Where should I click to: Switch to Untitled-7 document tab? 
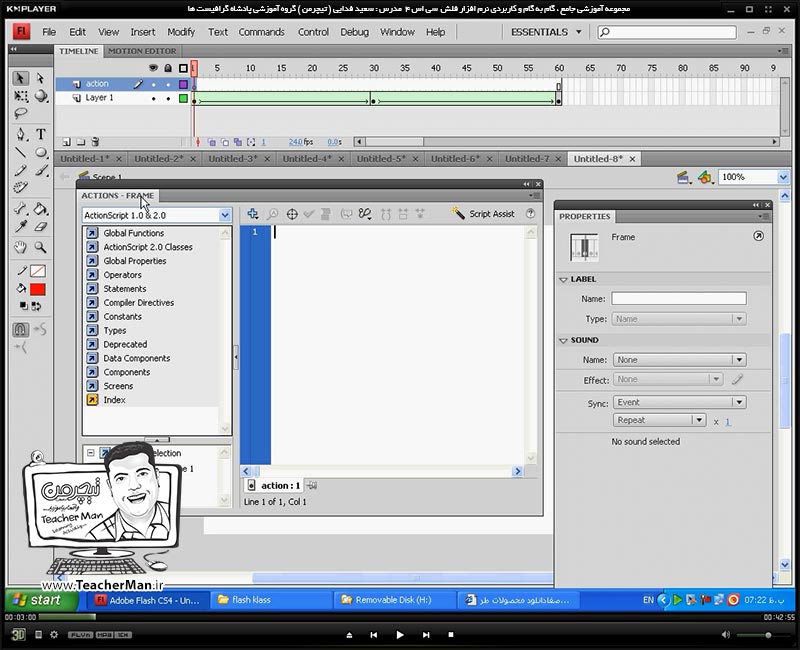[527, 159]
